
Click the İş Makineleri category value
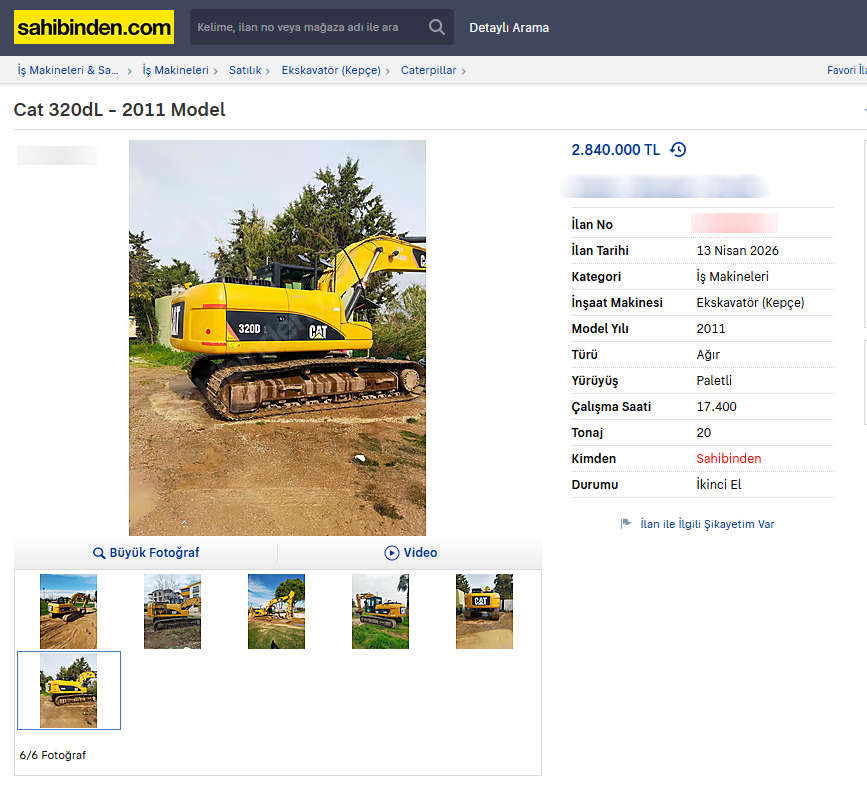732,276
